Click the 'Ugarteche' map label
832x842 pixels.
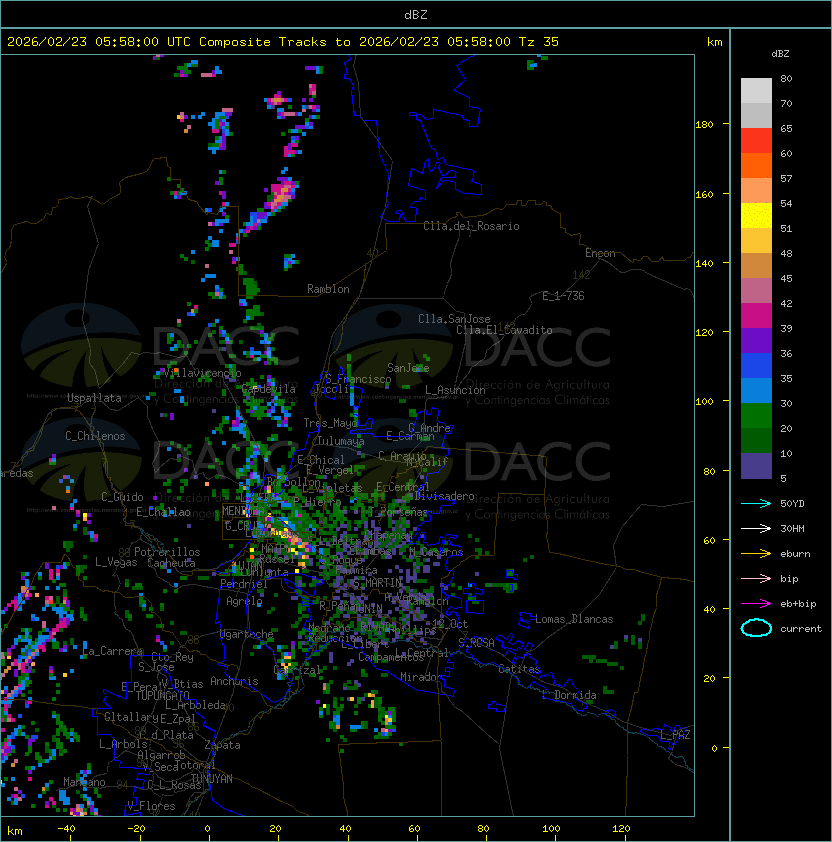click(x=247, y=634)
